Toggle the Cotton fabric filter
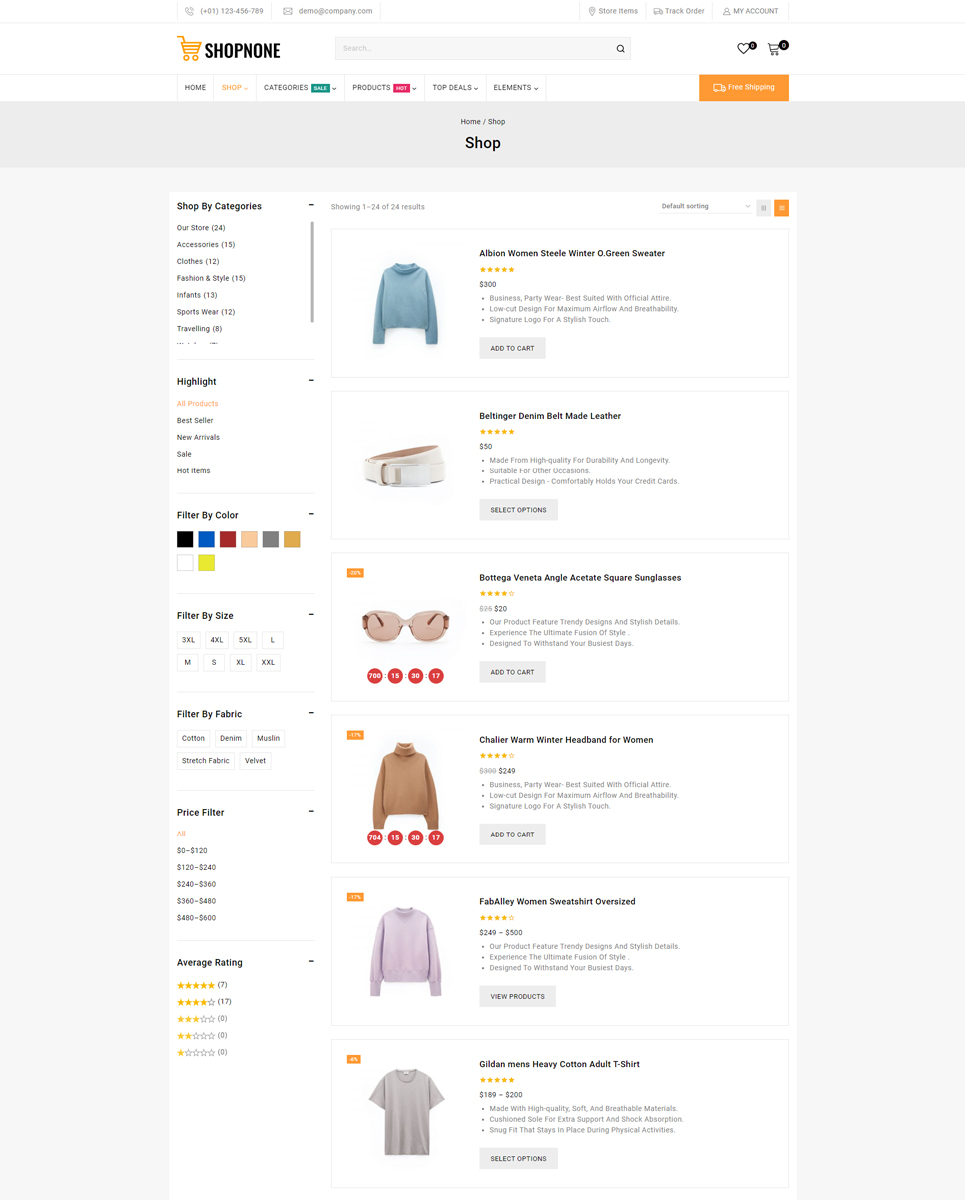The image size is (965, 1200). pyautogui.click(x=193, y=739)
